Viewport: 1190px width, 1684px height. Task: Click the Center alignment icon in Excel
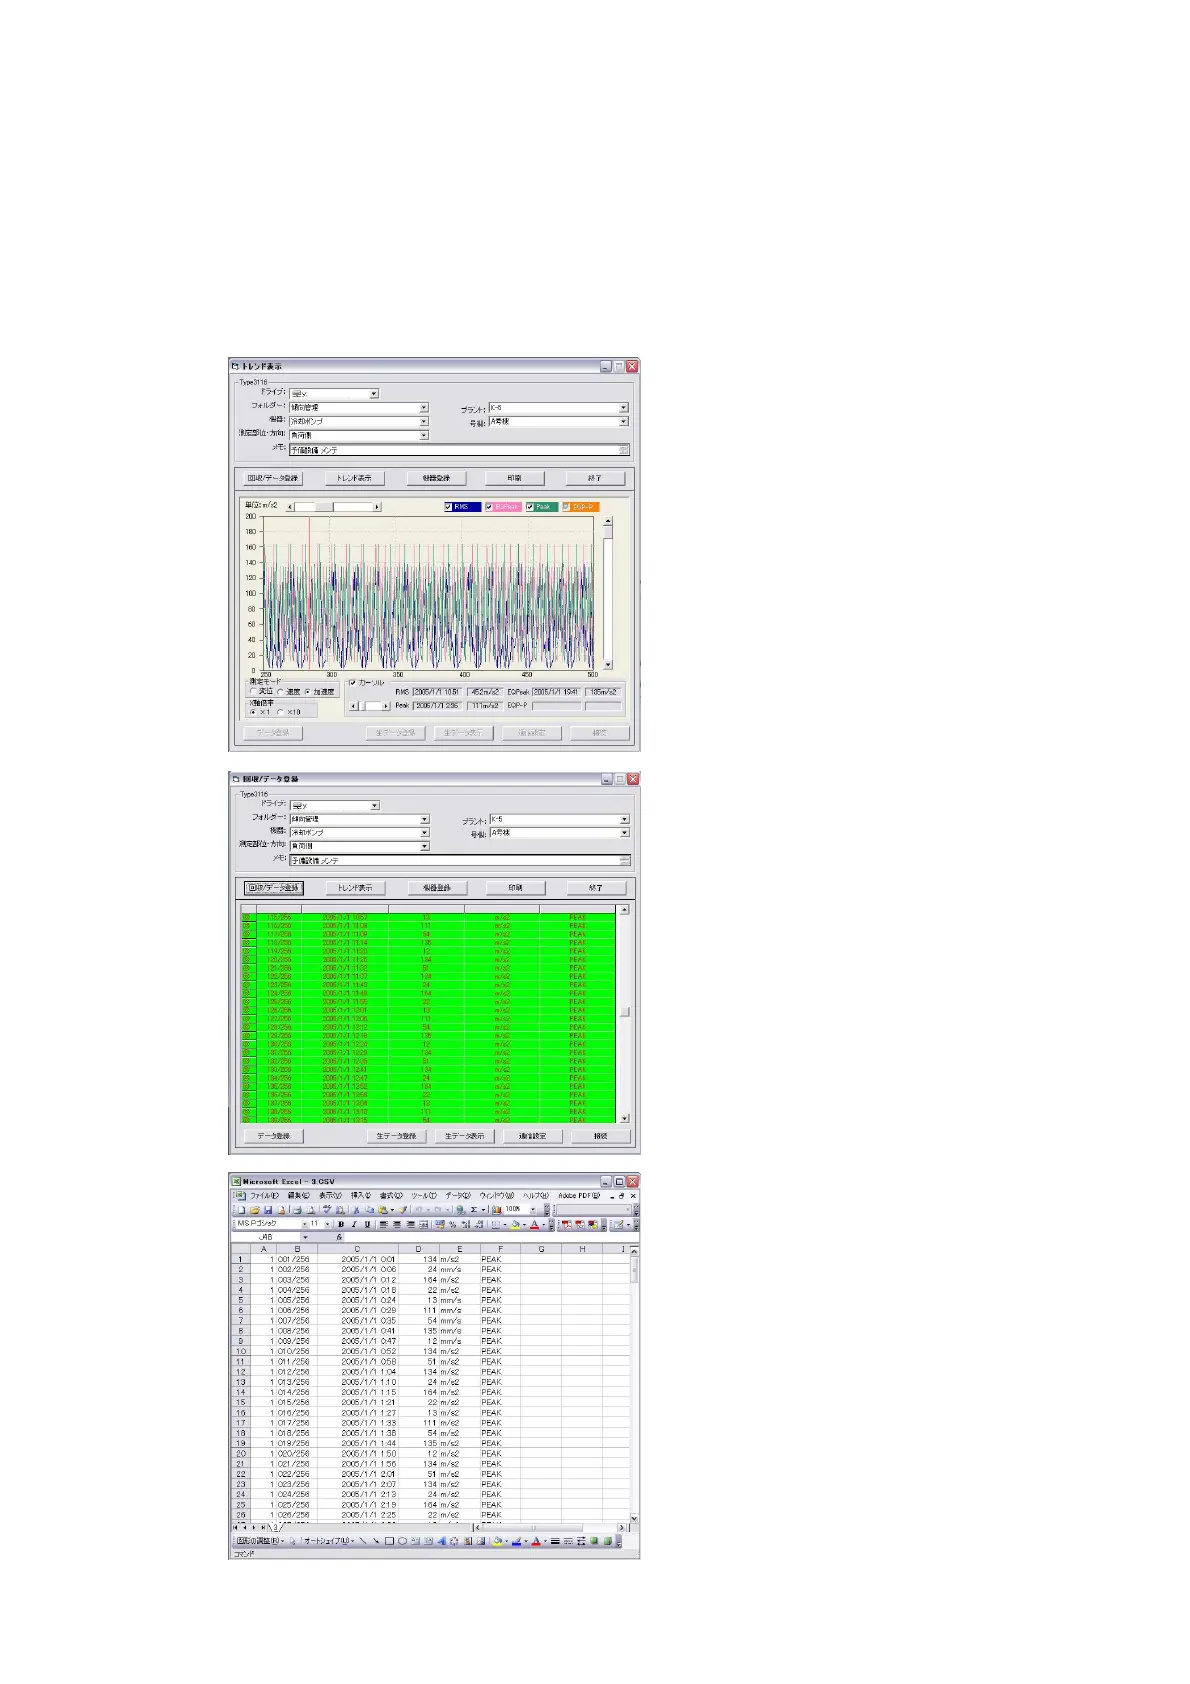click(x=397, y=1225)
